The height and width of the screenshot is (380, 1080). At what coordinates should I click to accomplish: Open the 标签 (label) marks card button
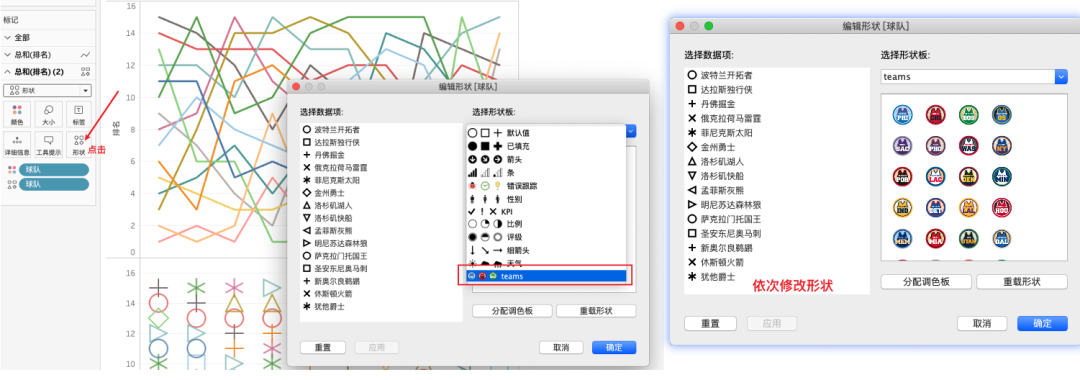click(x=79, y=114)
